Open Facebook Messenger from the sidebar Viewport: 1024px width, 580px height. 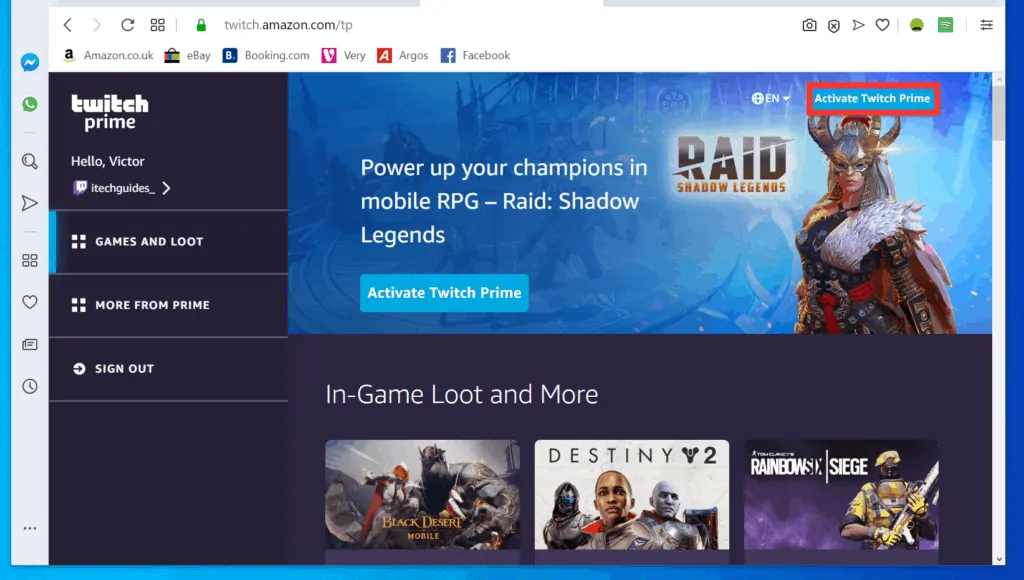(30, 63)
